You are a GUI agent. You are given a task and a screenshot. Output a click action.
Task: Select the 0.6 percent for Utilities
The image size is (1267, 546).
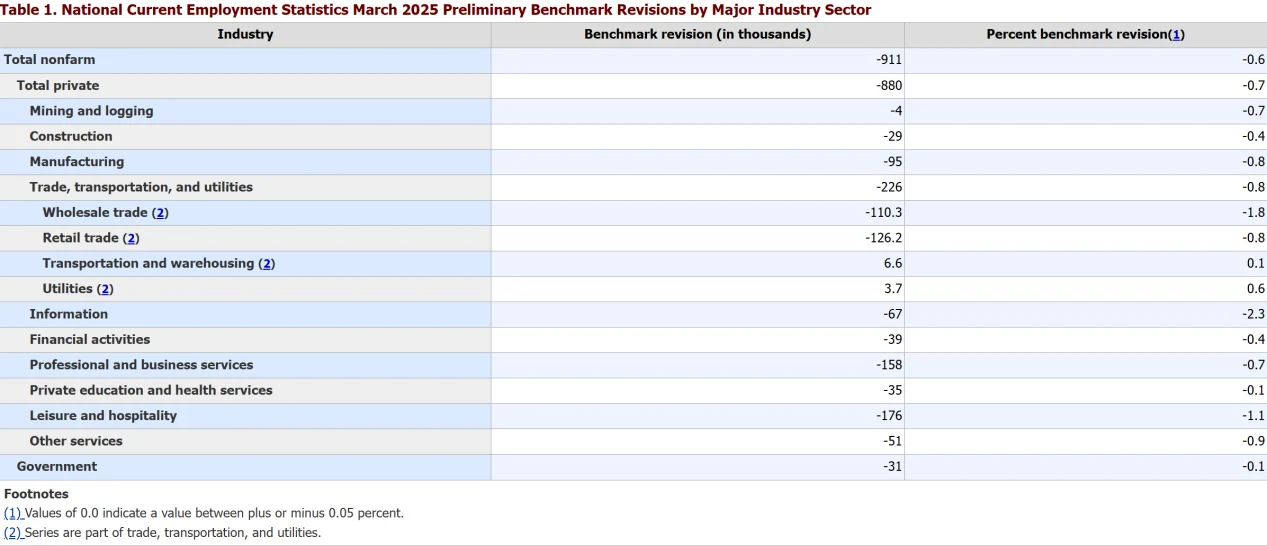pos(1255,289)
